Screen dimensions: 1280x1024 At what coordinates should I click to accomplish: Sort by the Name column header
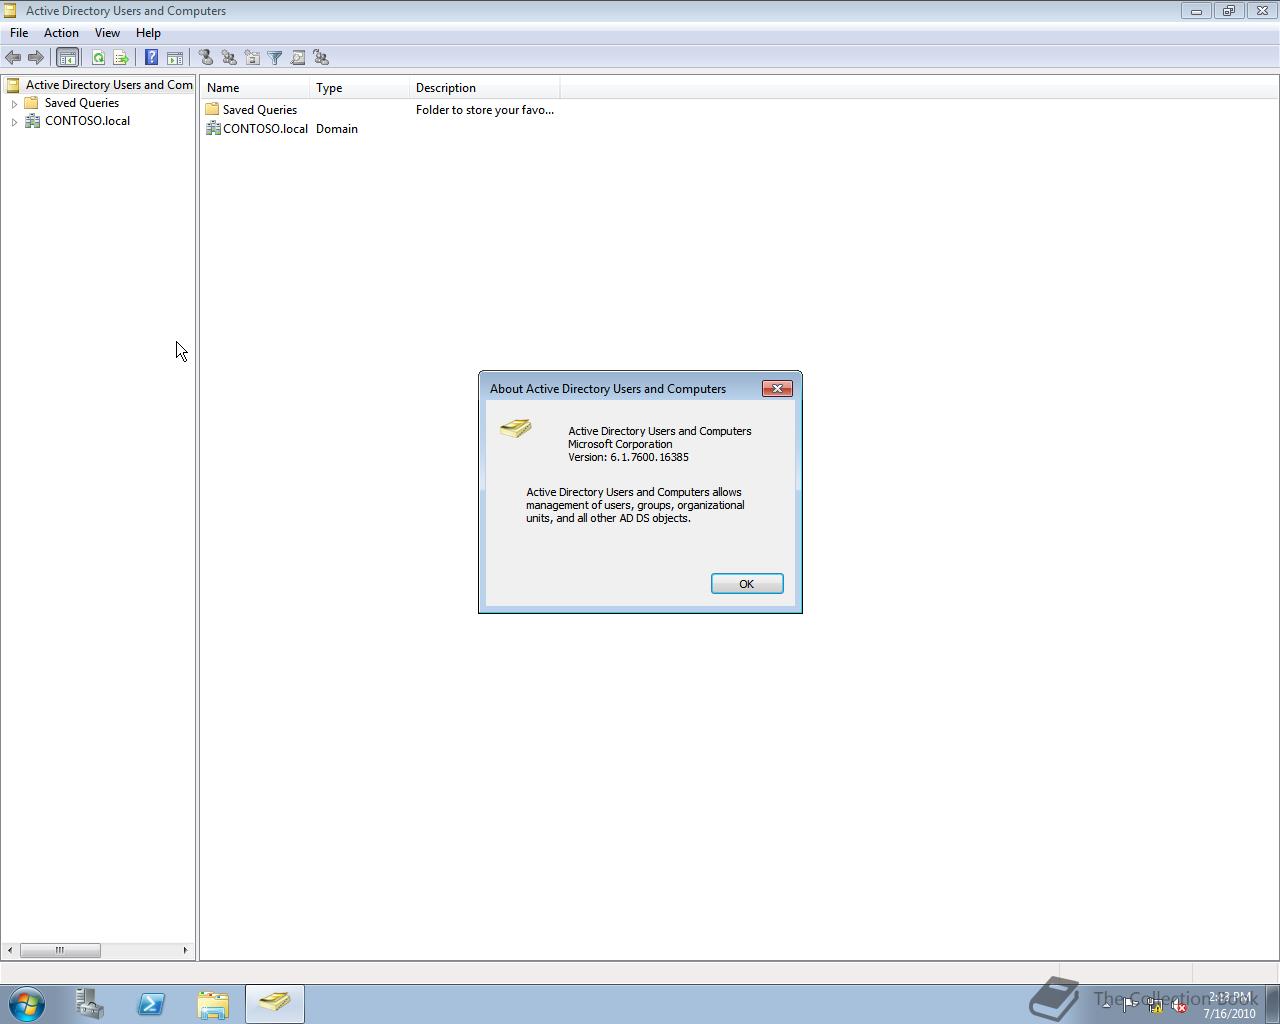point(254,88)
